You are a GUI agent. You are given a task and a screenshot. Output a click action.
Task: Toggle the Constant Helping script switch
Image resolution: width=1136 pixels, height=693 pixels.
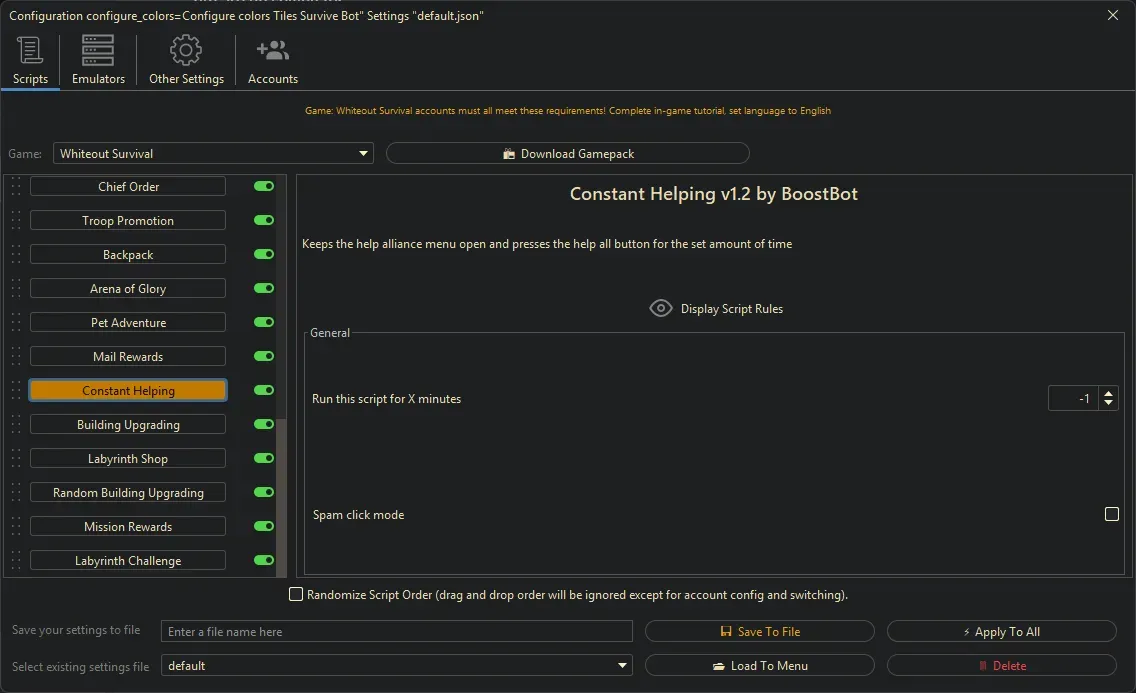[262, 390]
